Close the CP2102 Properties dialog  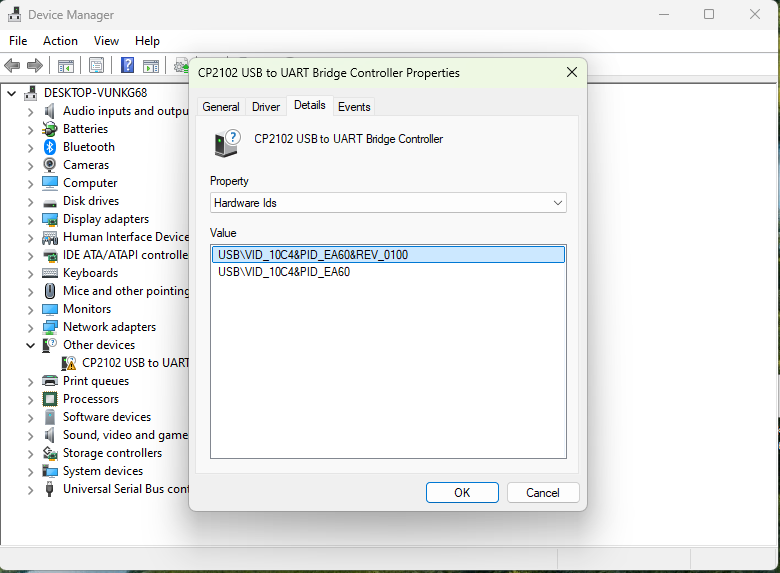point(572,73)
